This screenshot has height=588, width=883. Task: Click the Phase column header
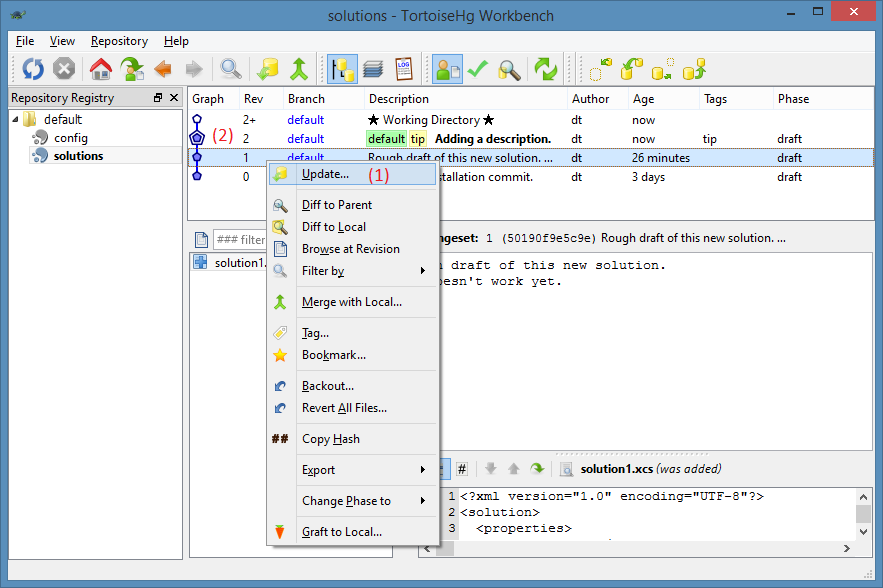[x=823, y=99]
